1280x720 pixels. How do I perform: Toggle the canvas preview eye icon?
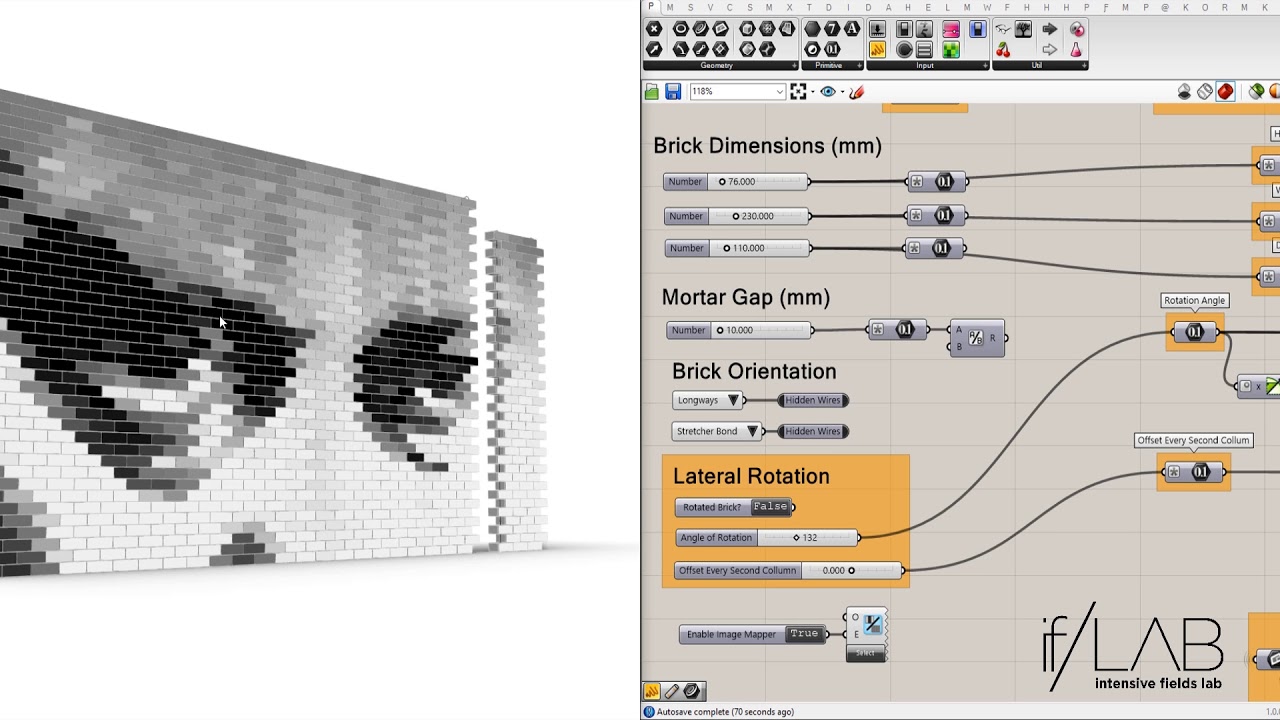click(x=828, y=92)
